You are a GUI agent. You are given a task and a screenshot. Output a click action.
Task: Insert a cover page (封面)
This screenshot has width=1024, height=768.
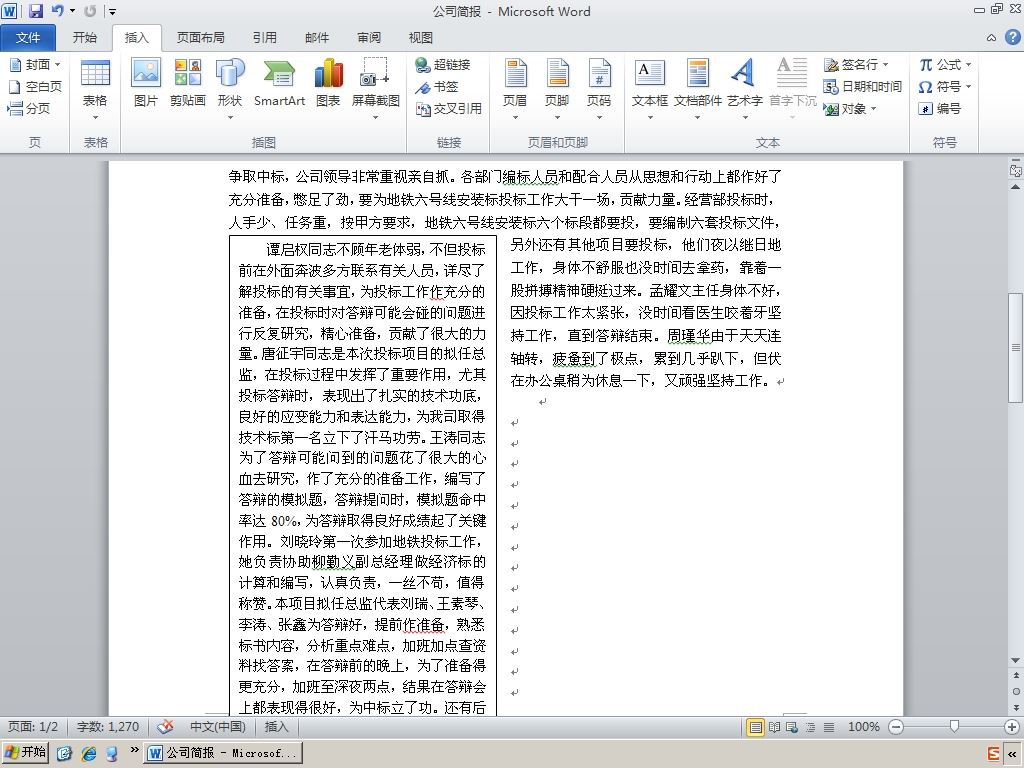click(29, 64)
